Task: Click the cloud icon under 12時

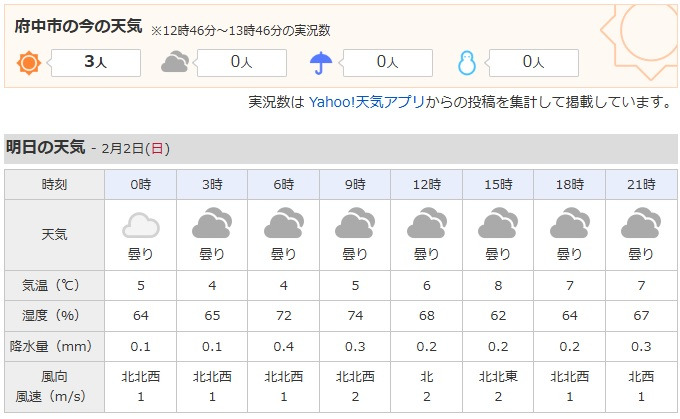Action: [x=427, y=223]
